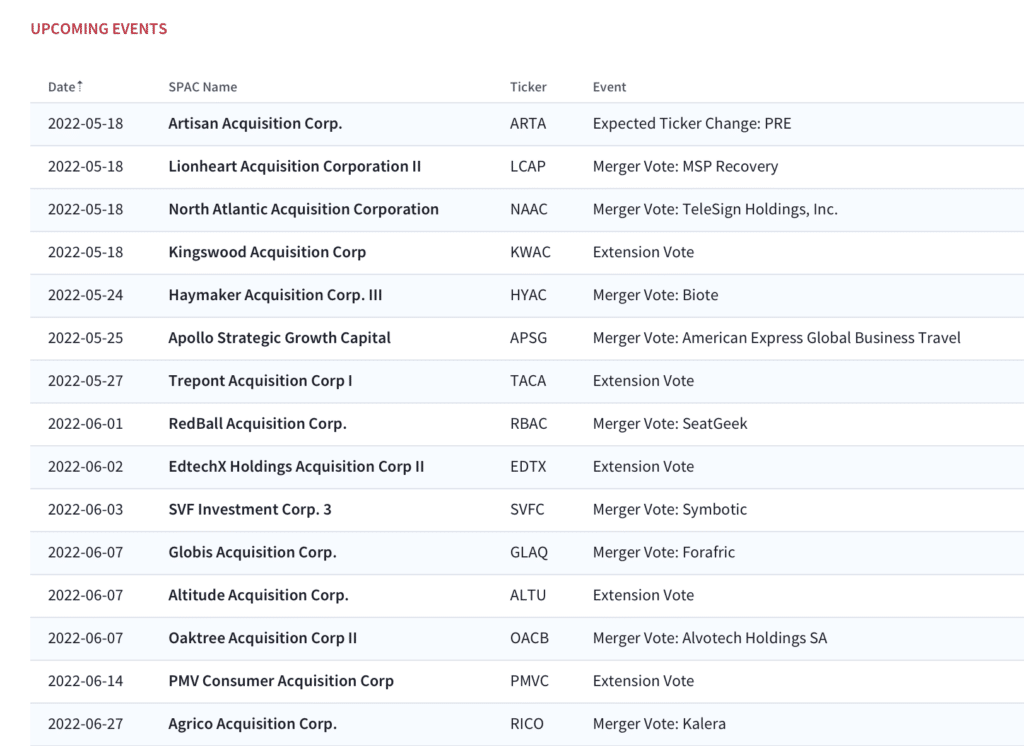Click 'Merger Vote: Forafric' event
Screen dimensions: 1024x746
click(x=664, y=553)
